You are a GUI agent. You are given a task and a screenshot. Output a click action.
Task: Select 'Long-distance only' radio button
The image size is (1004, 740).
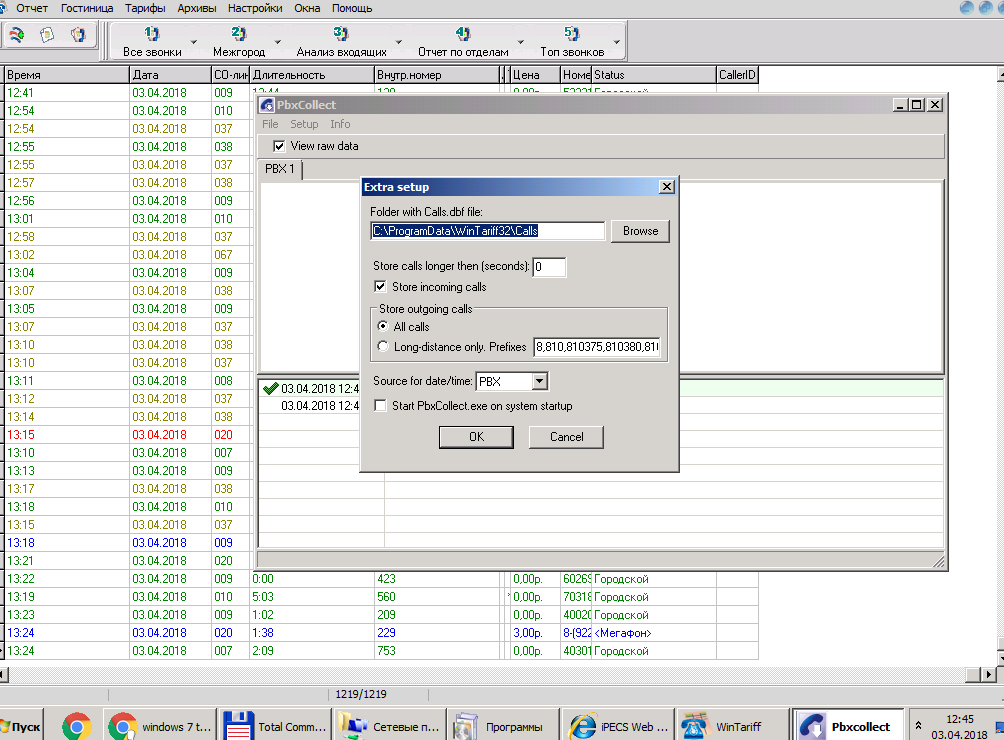point(383,347)
